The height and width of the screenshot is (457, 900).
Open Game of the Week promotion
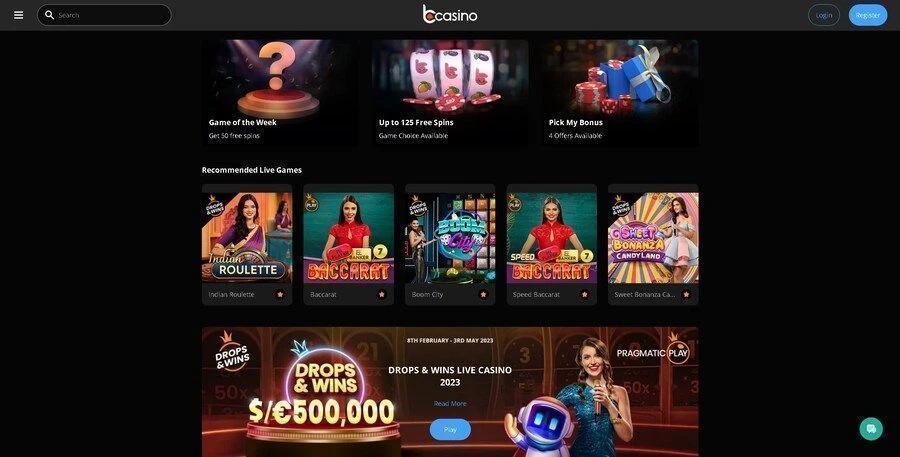click(x=280, y=92)
